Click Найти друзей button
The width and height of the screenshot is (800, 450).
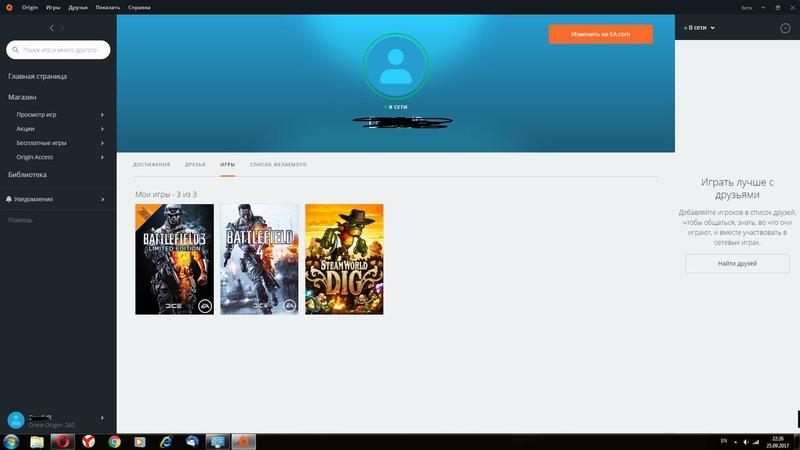coord(737,264)
